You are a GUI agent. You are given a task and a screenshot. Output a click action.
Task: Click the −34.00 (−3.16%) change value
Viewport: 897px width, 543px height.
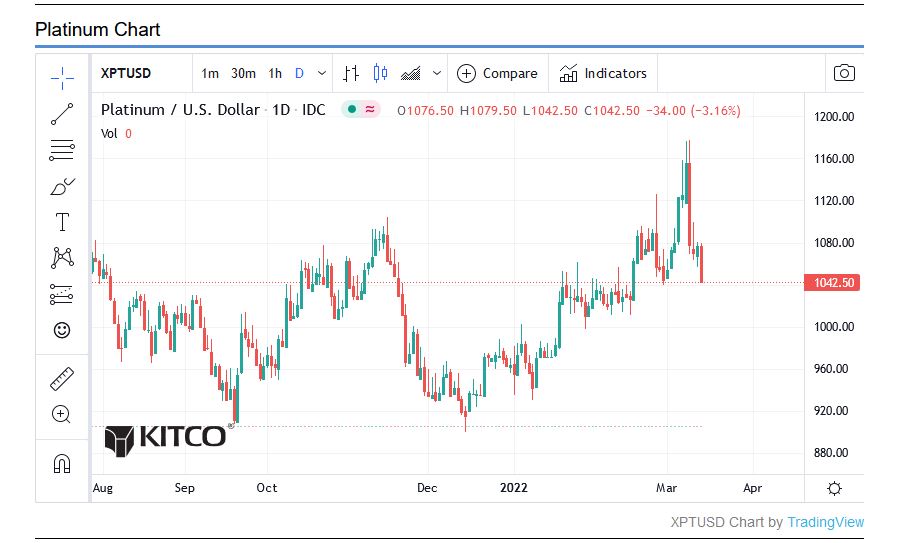(x=693, y=110)
